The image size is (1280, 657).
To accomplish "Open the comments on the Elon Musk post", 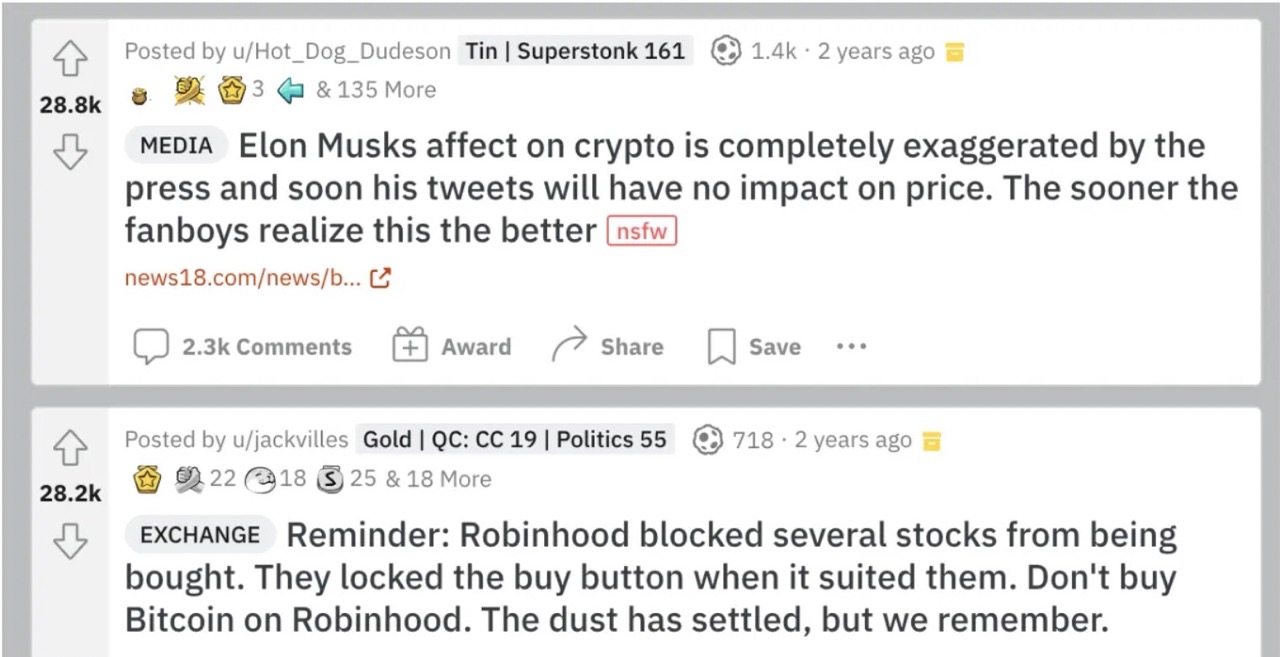I will pos(242,346).
